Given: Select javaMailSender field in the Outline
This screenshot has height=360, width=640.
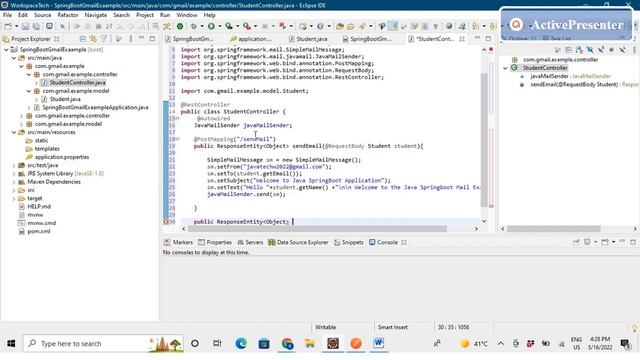Looking at the screenshot, I should (x=549, y=76).
